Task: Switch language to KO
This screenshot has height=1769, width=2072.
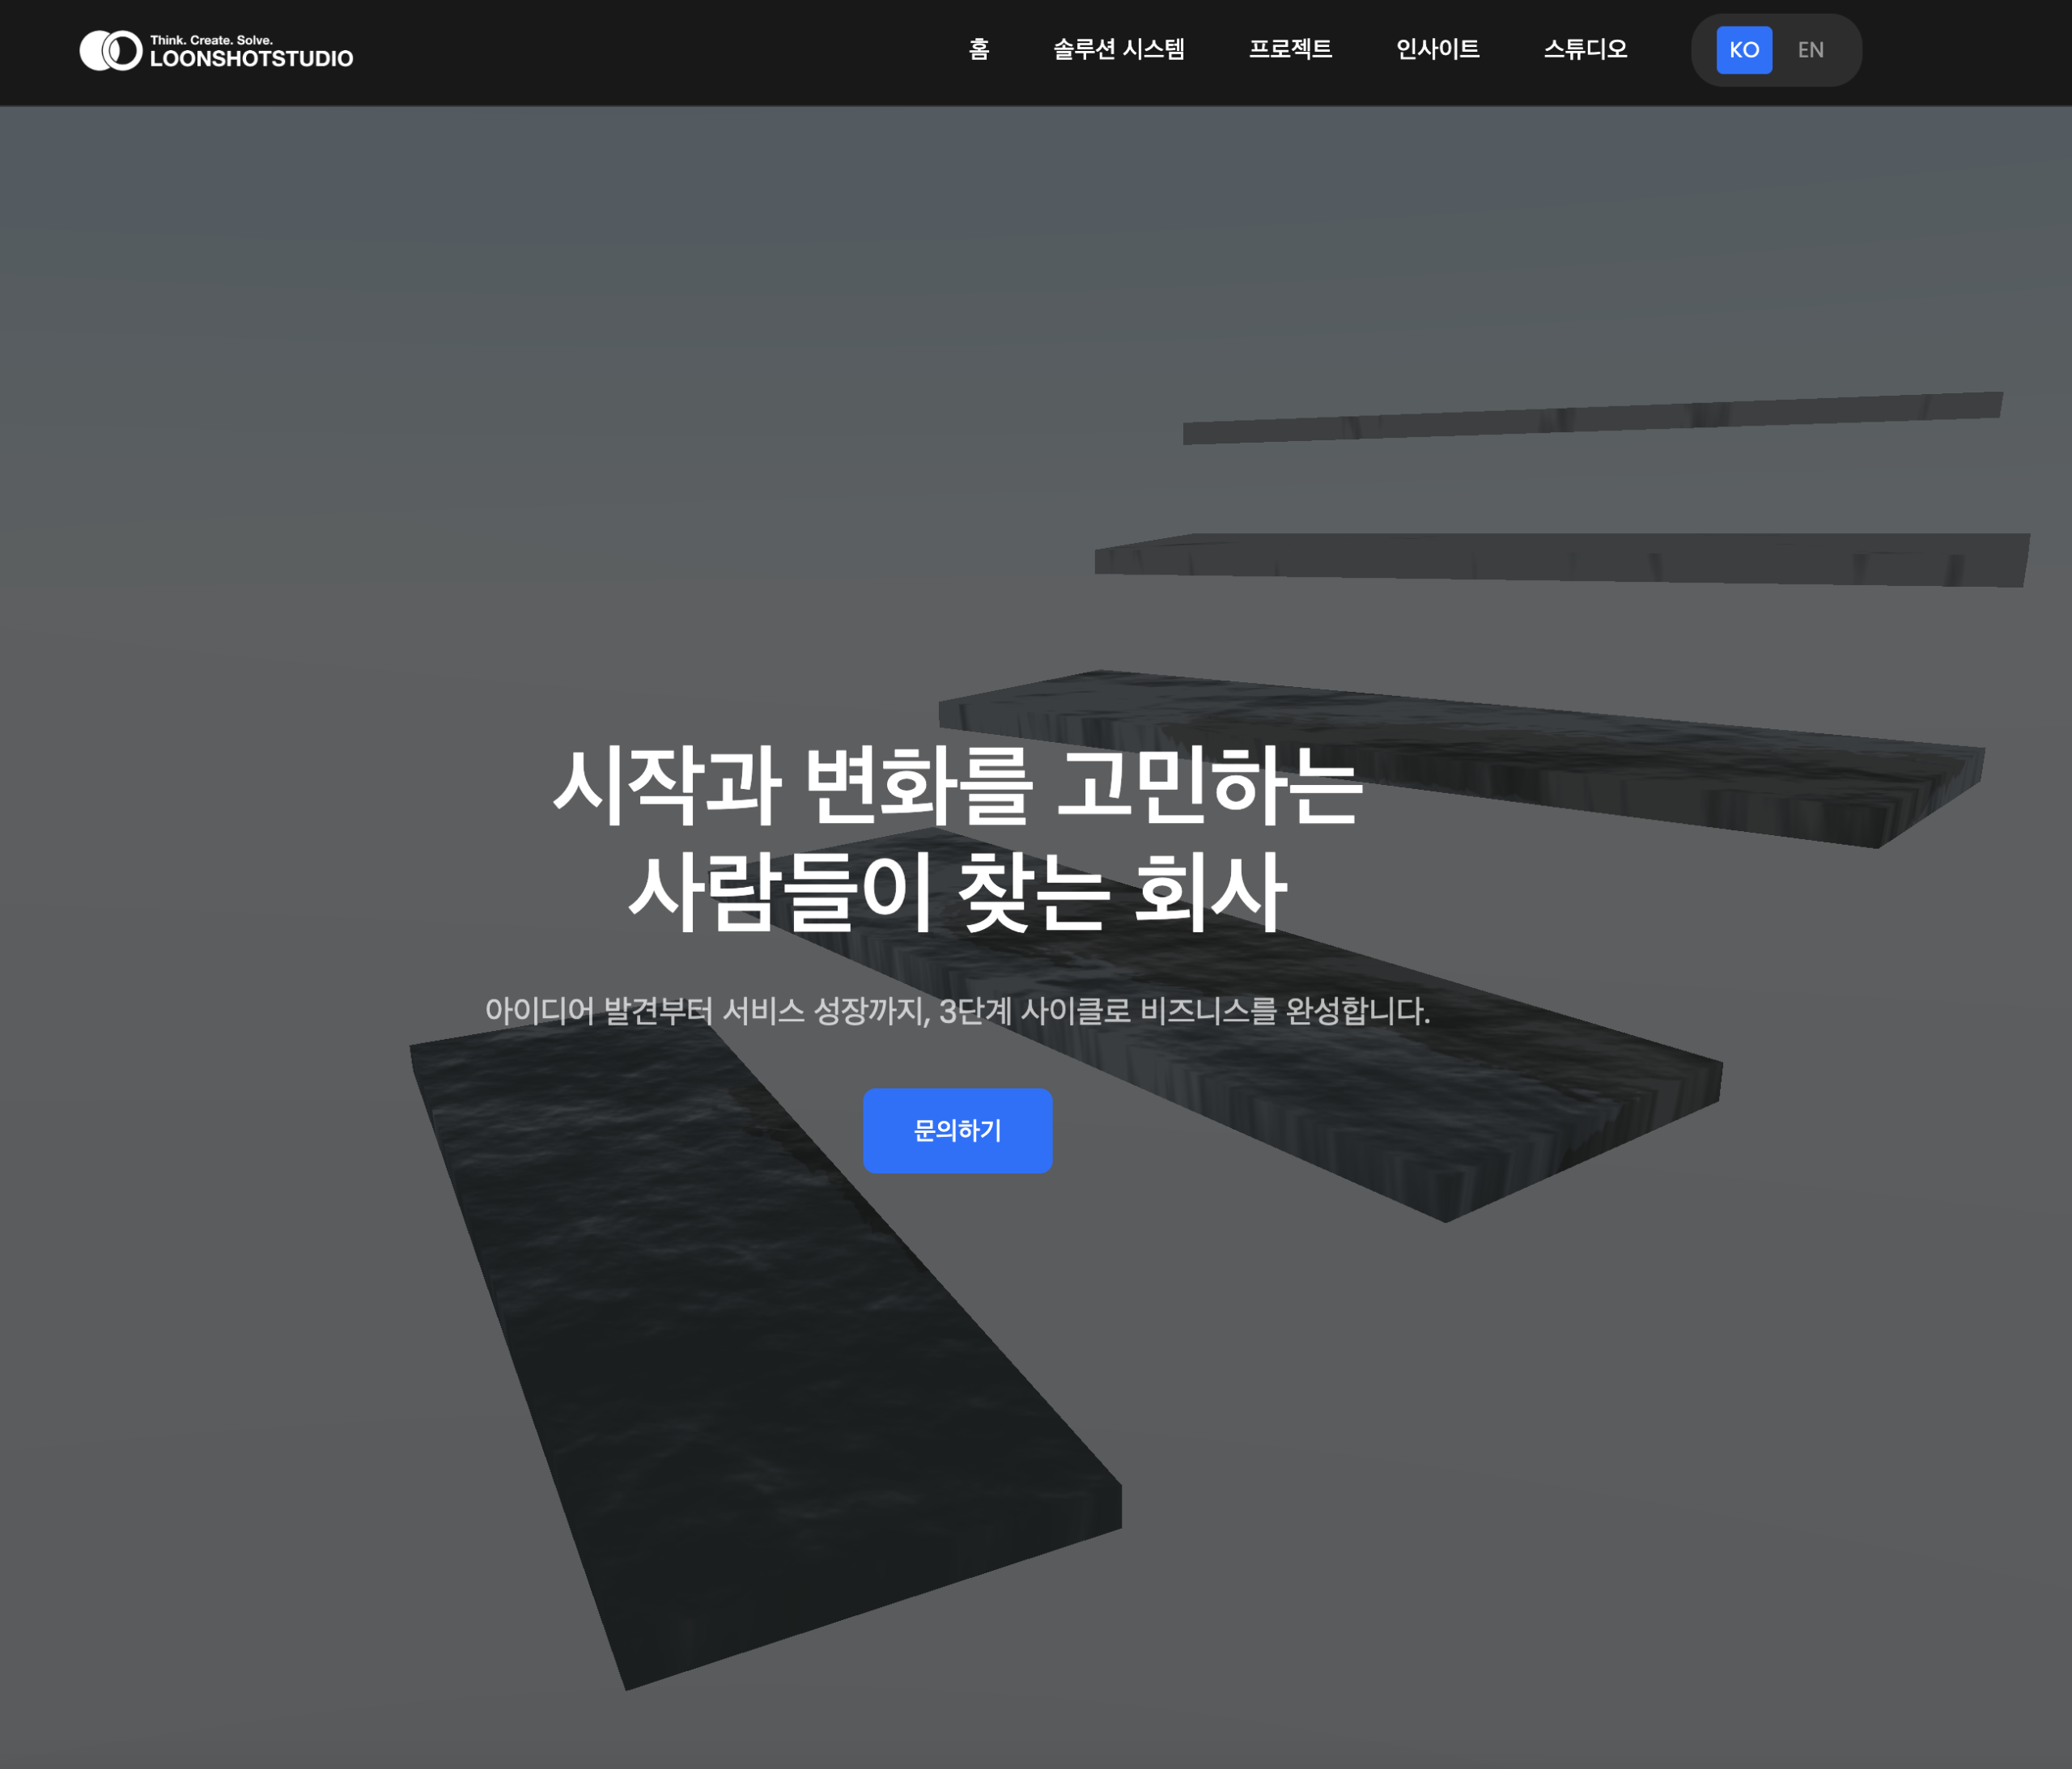Action: pos(1743,50)
